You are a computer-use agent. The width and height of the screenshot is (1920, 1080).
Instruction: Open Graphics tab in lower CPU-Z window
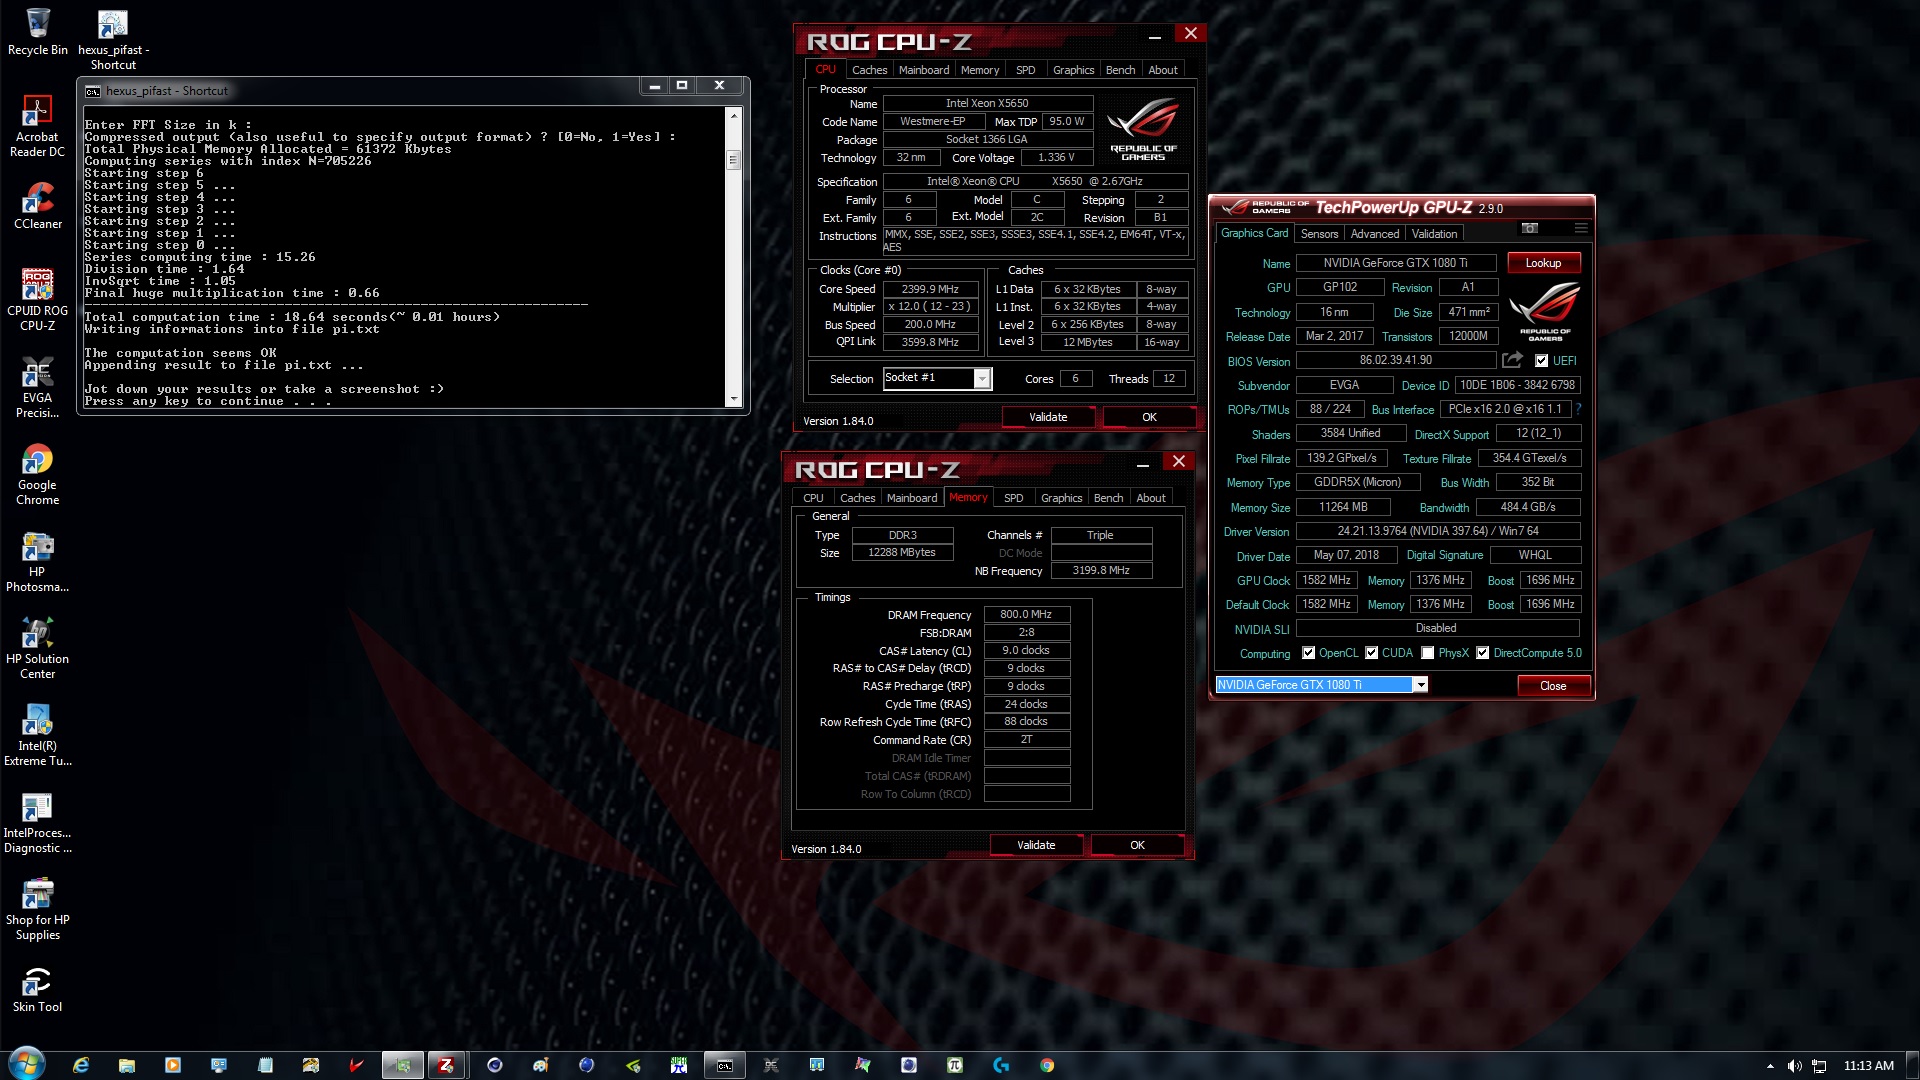[x=1061, y=498]
